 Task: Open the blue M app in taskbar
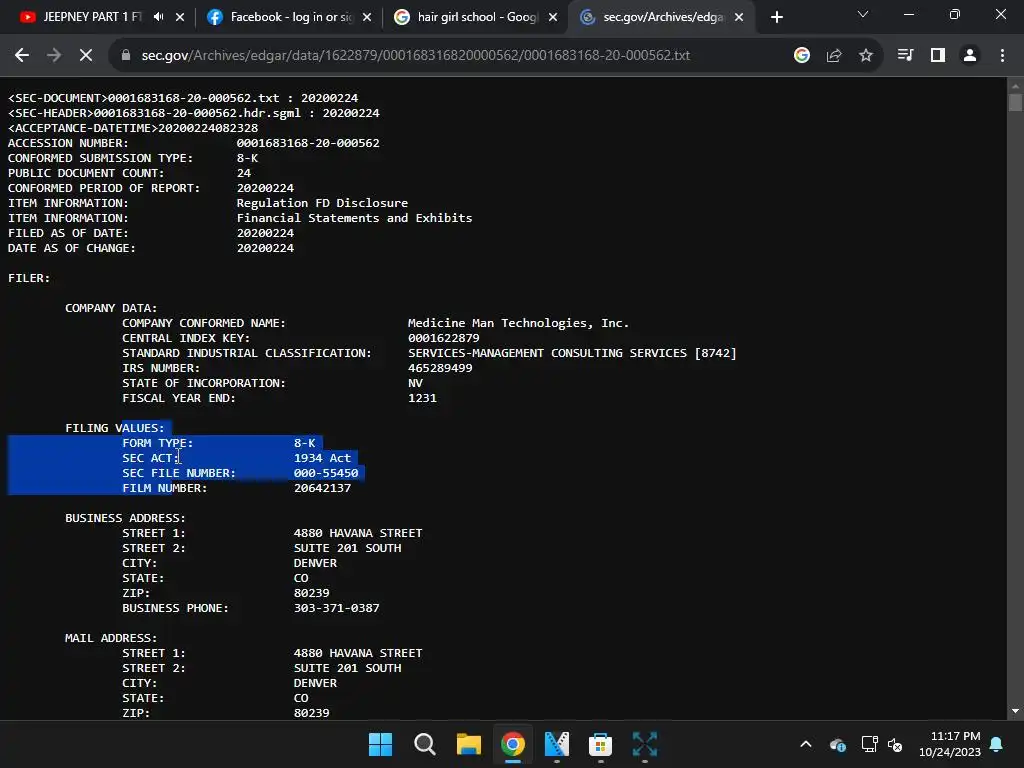(x=556, y=744)
